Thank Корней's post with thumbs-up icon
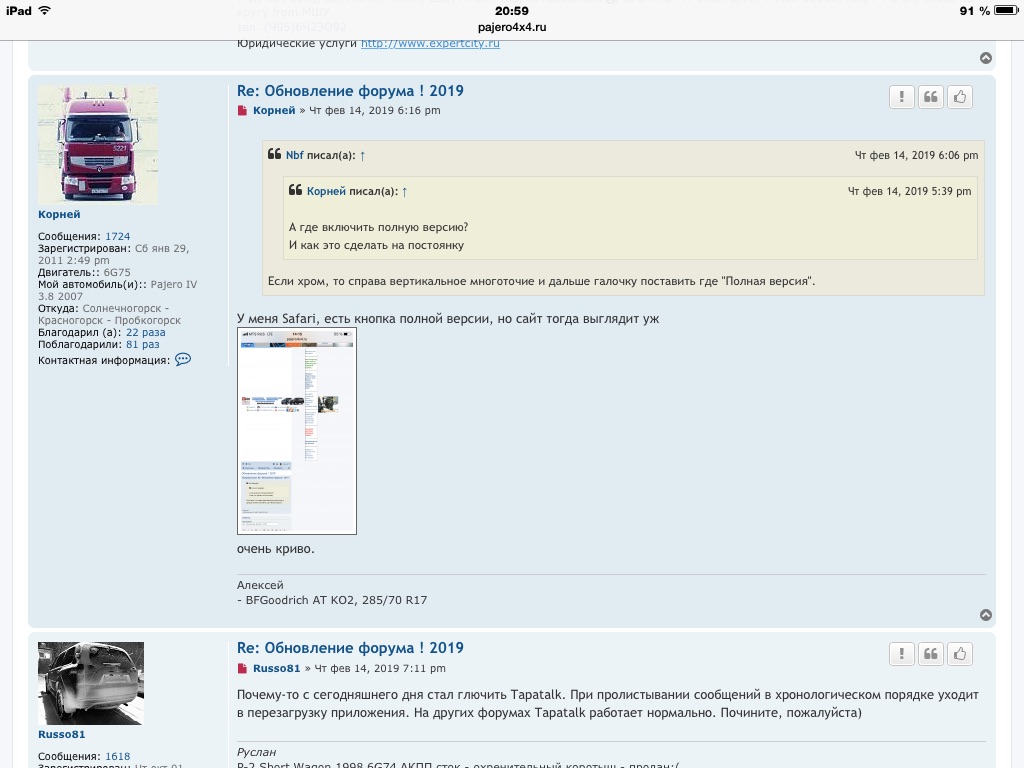 click(960, 97)
